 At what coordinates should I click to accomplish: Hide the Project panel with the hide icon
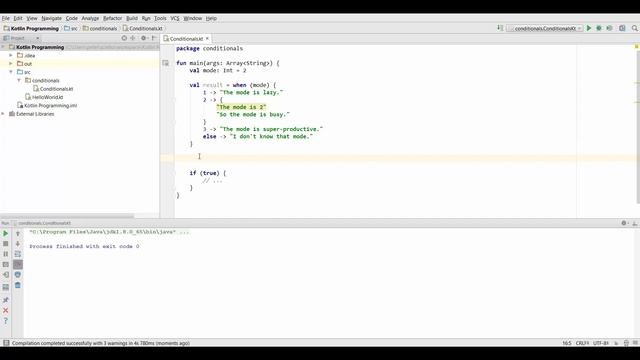pyautogui.click(x=154, y=38)
